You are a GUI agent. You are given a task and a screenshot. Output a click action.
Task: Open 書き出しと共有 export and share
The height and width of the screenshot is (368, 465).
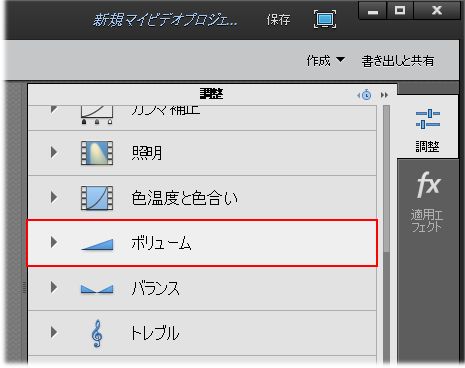pyautogui.click(x=398, y=61)
